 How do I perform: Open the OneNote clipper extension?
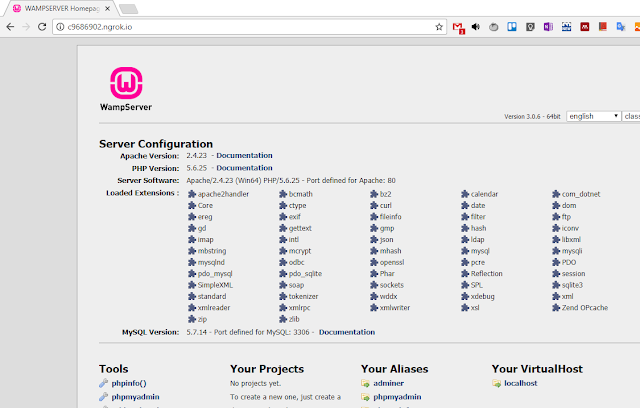tap(548, 27)
